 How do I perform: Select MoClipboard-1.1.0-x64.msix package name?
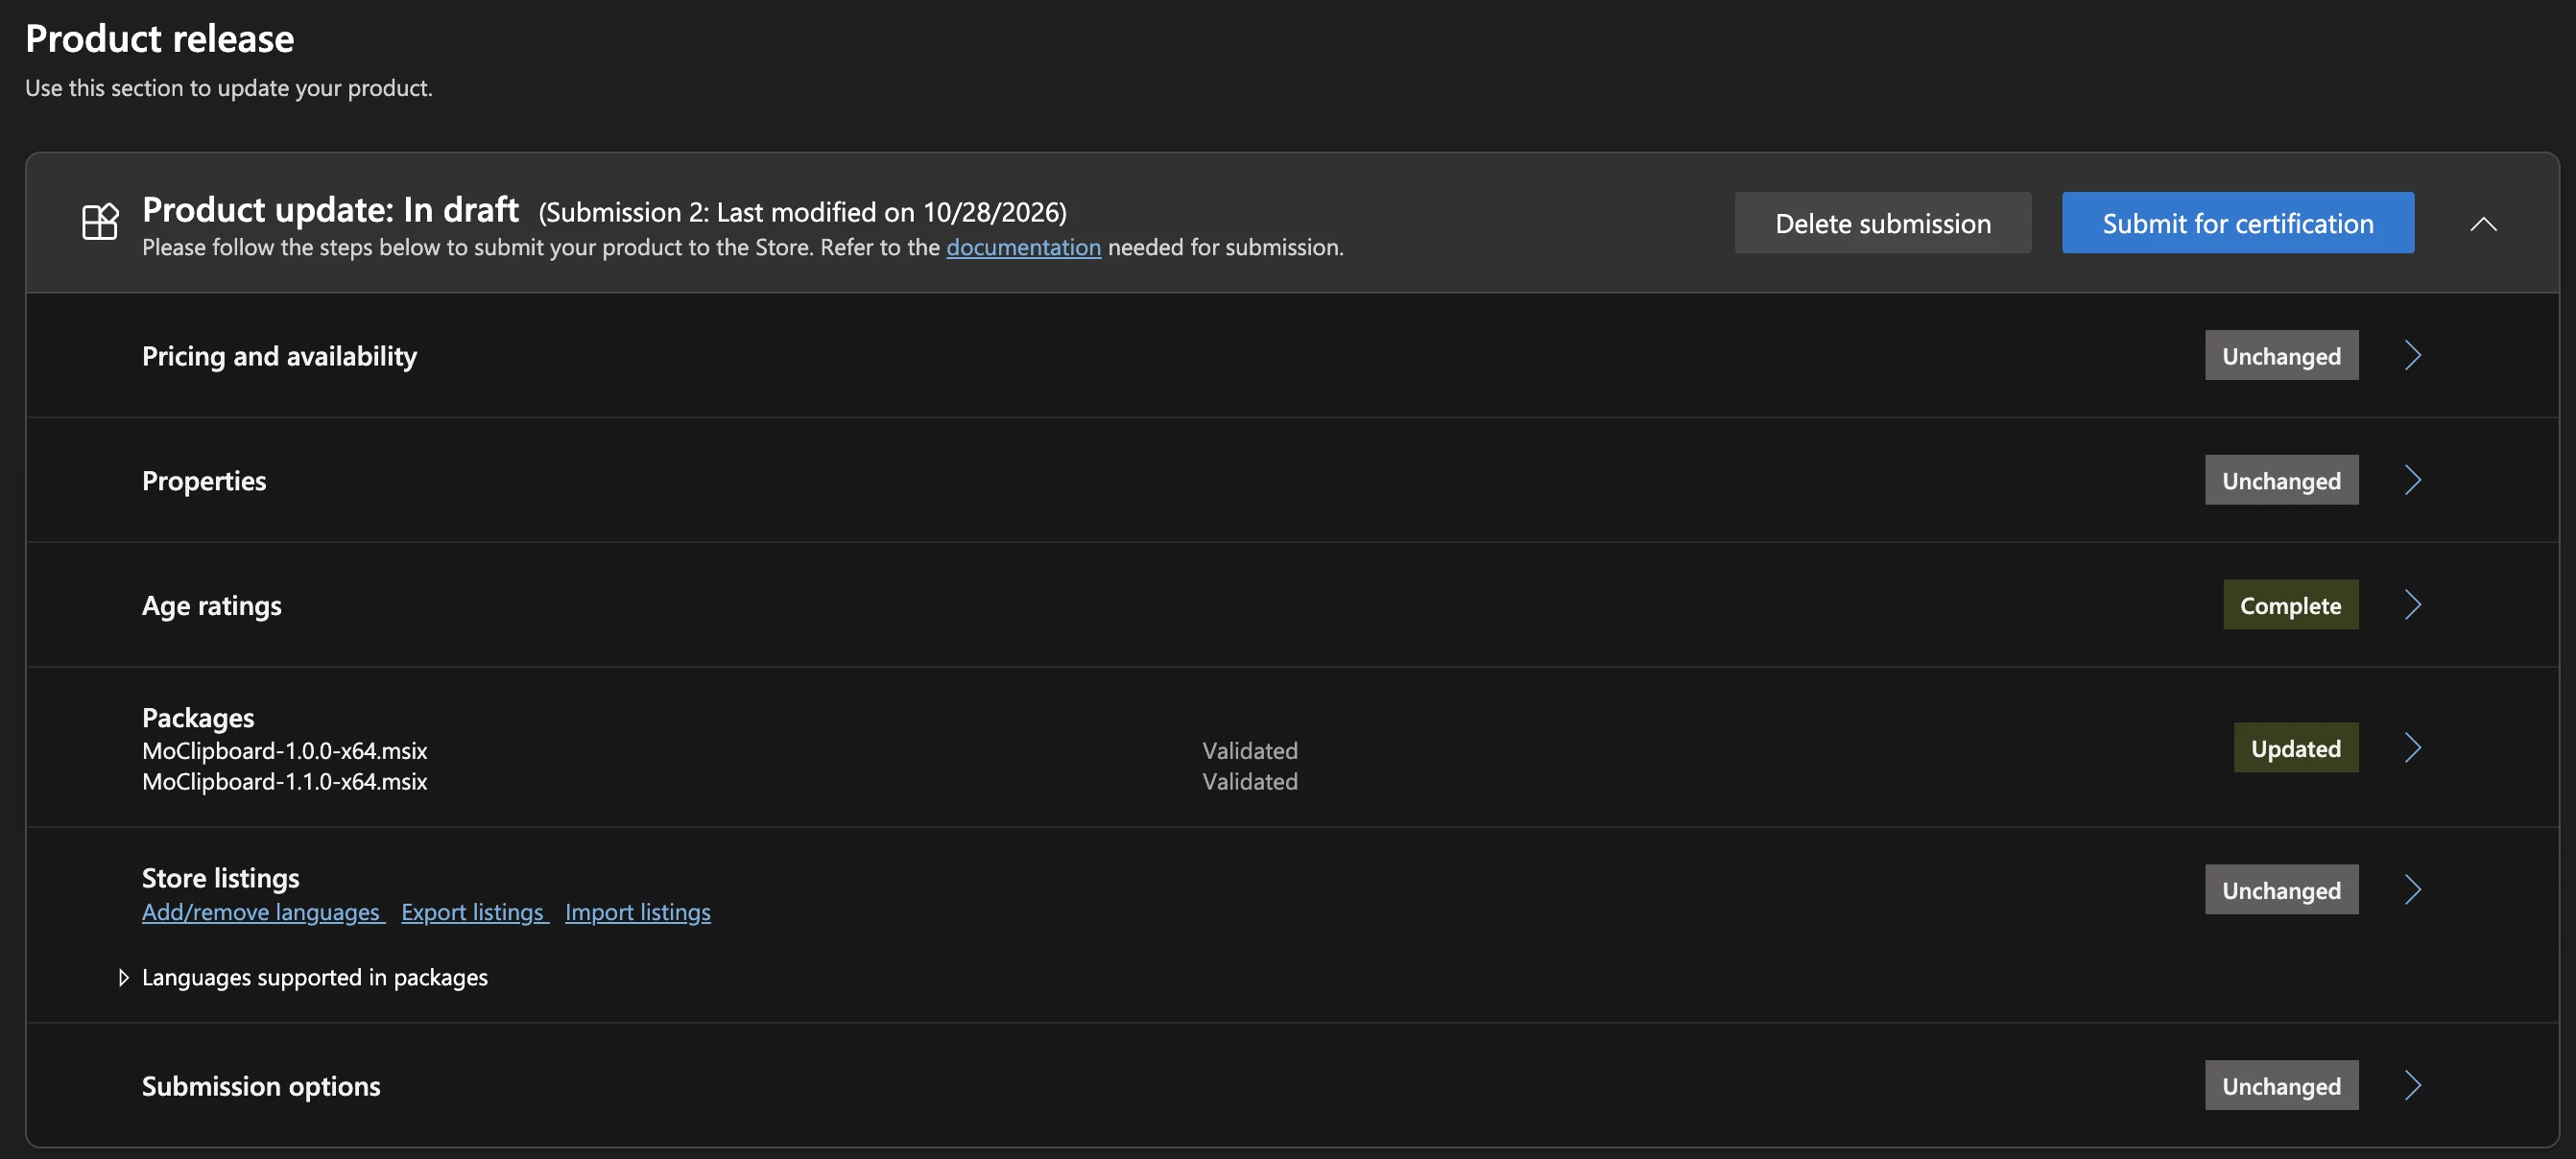285,782
